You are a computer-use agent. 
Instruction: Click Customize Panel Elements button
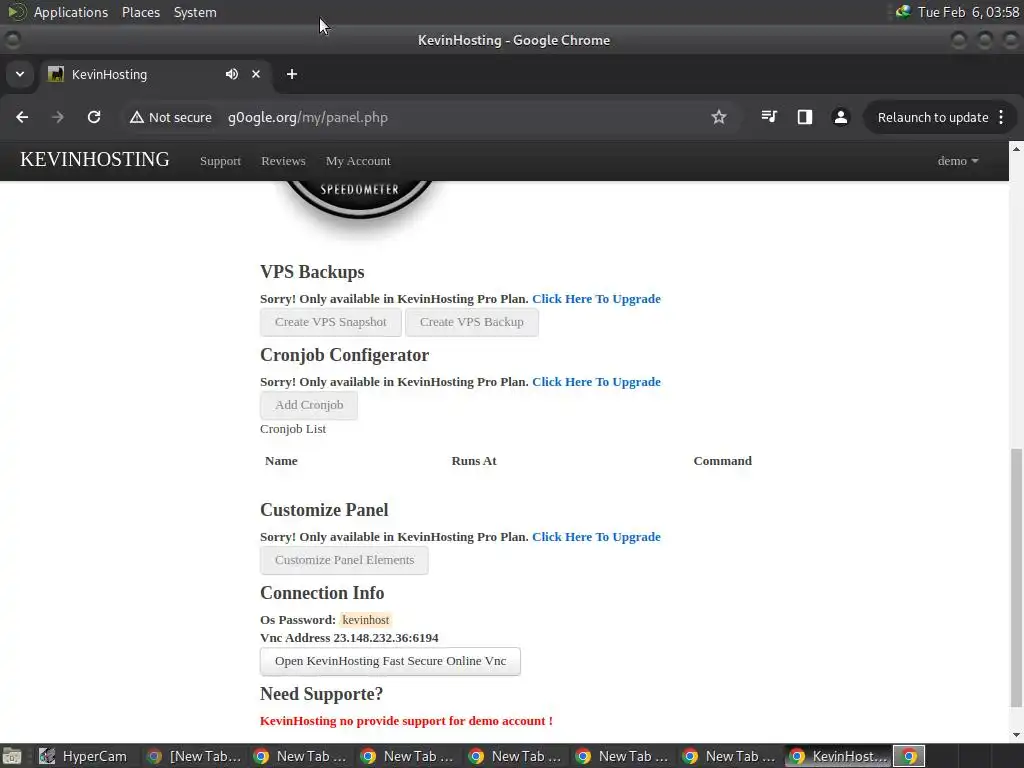click(344, 560)
